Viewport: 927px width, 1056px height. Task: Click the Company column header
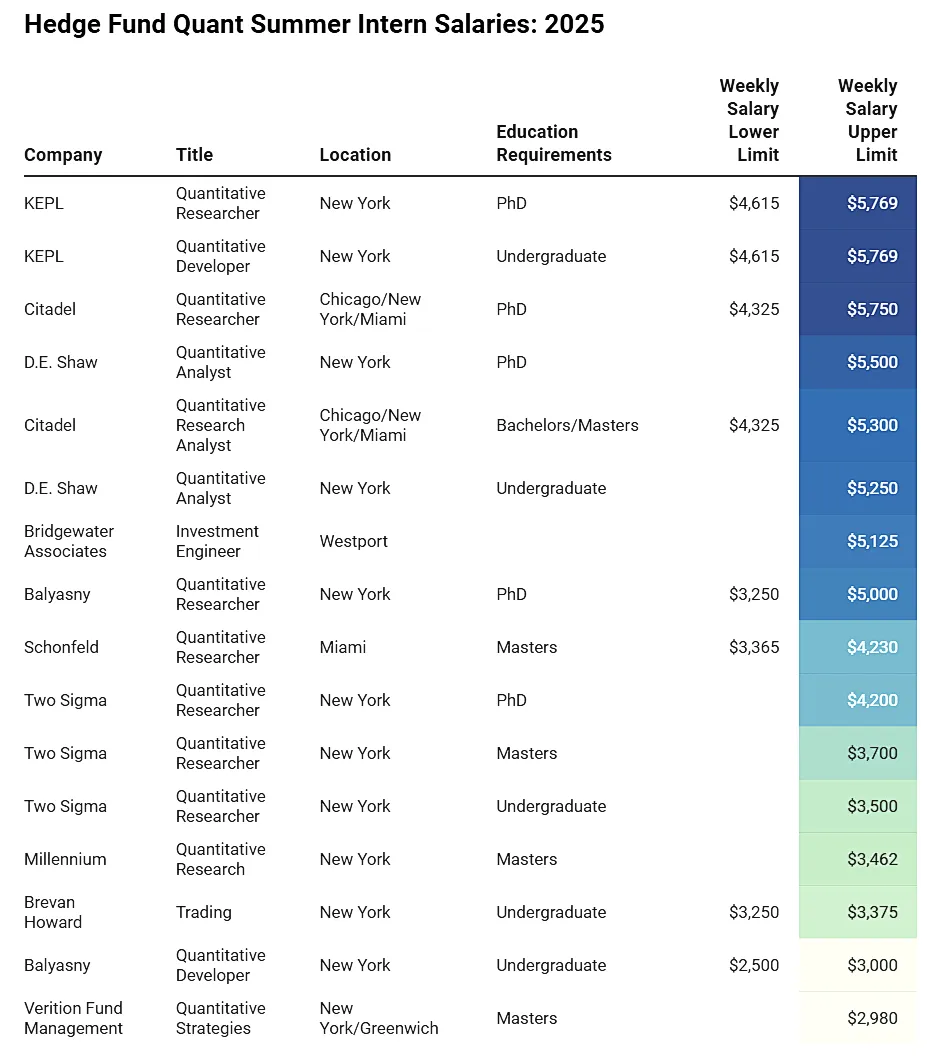coord(63,155)
